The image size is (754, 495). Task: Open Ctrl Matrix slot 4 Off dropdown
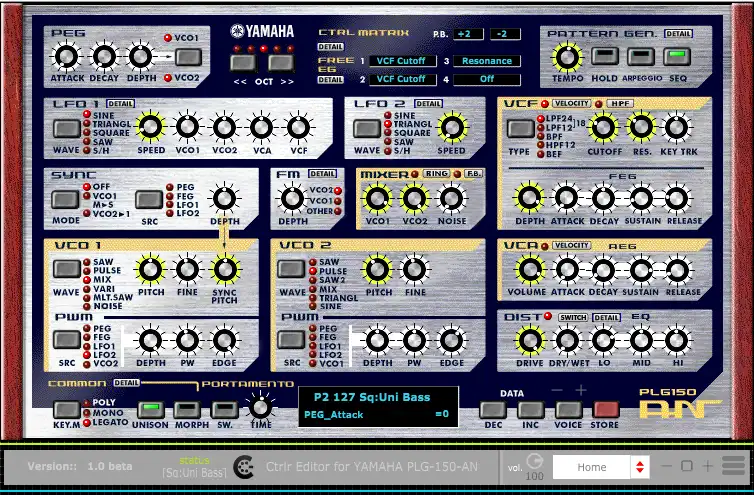point(487,79)
